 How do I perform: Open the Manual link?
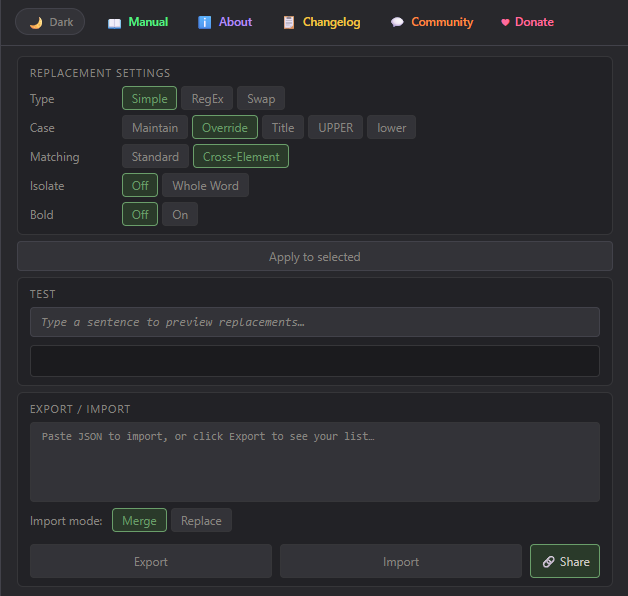(148, 22)
